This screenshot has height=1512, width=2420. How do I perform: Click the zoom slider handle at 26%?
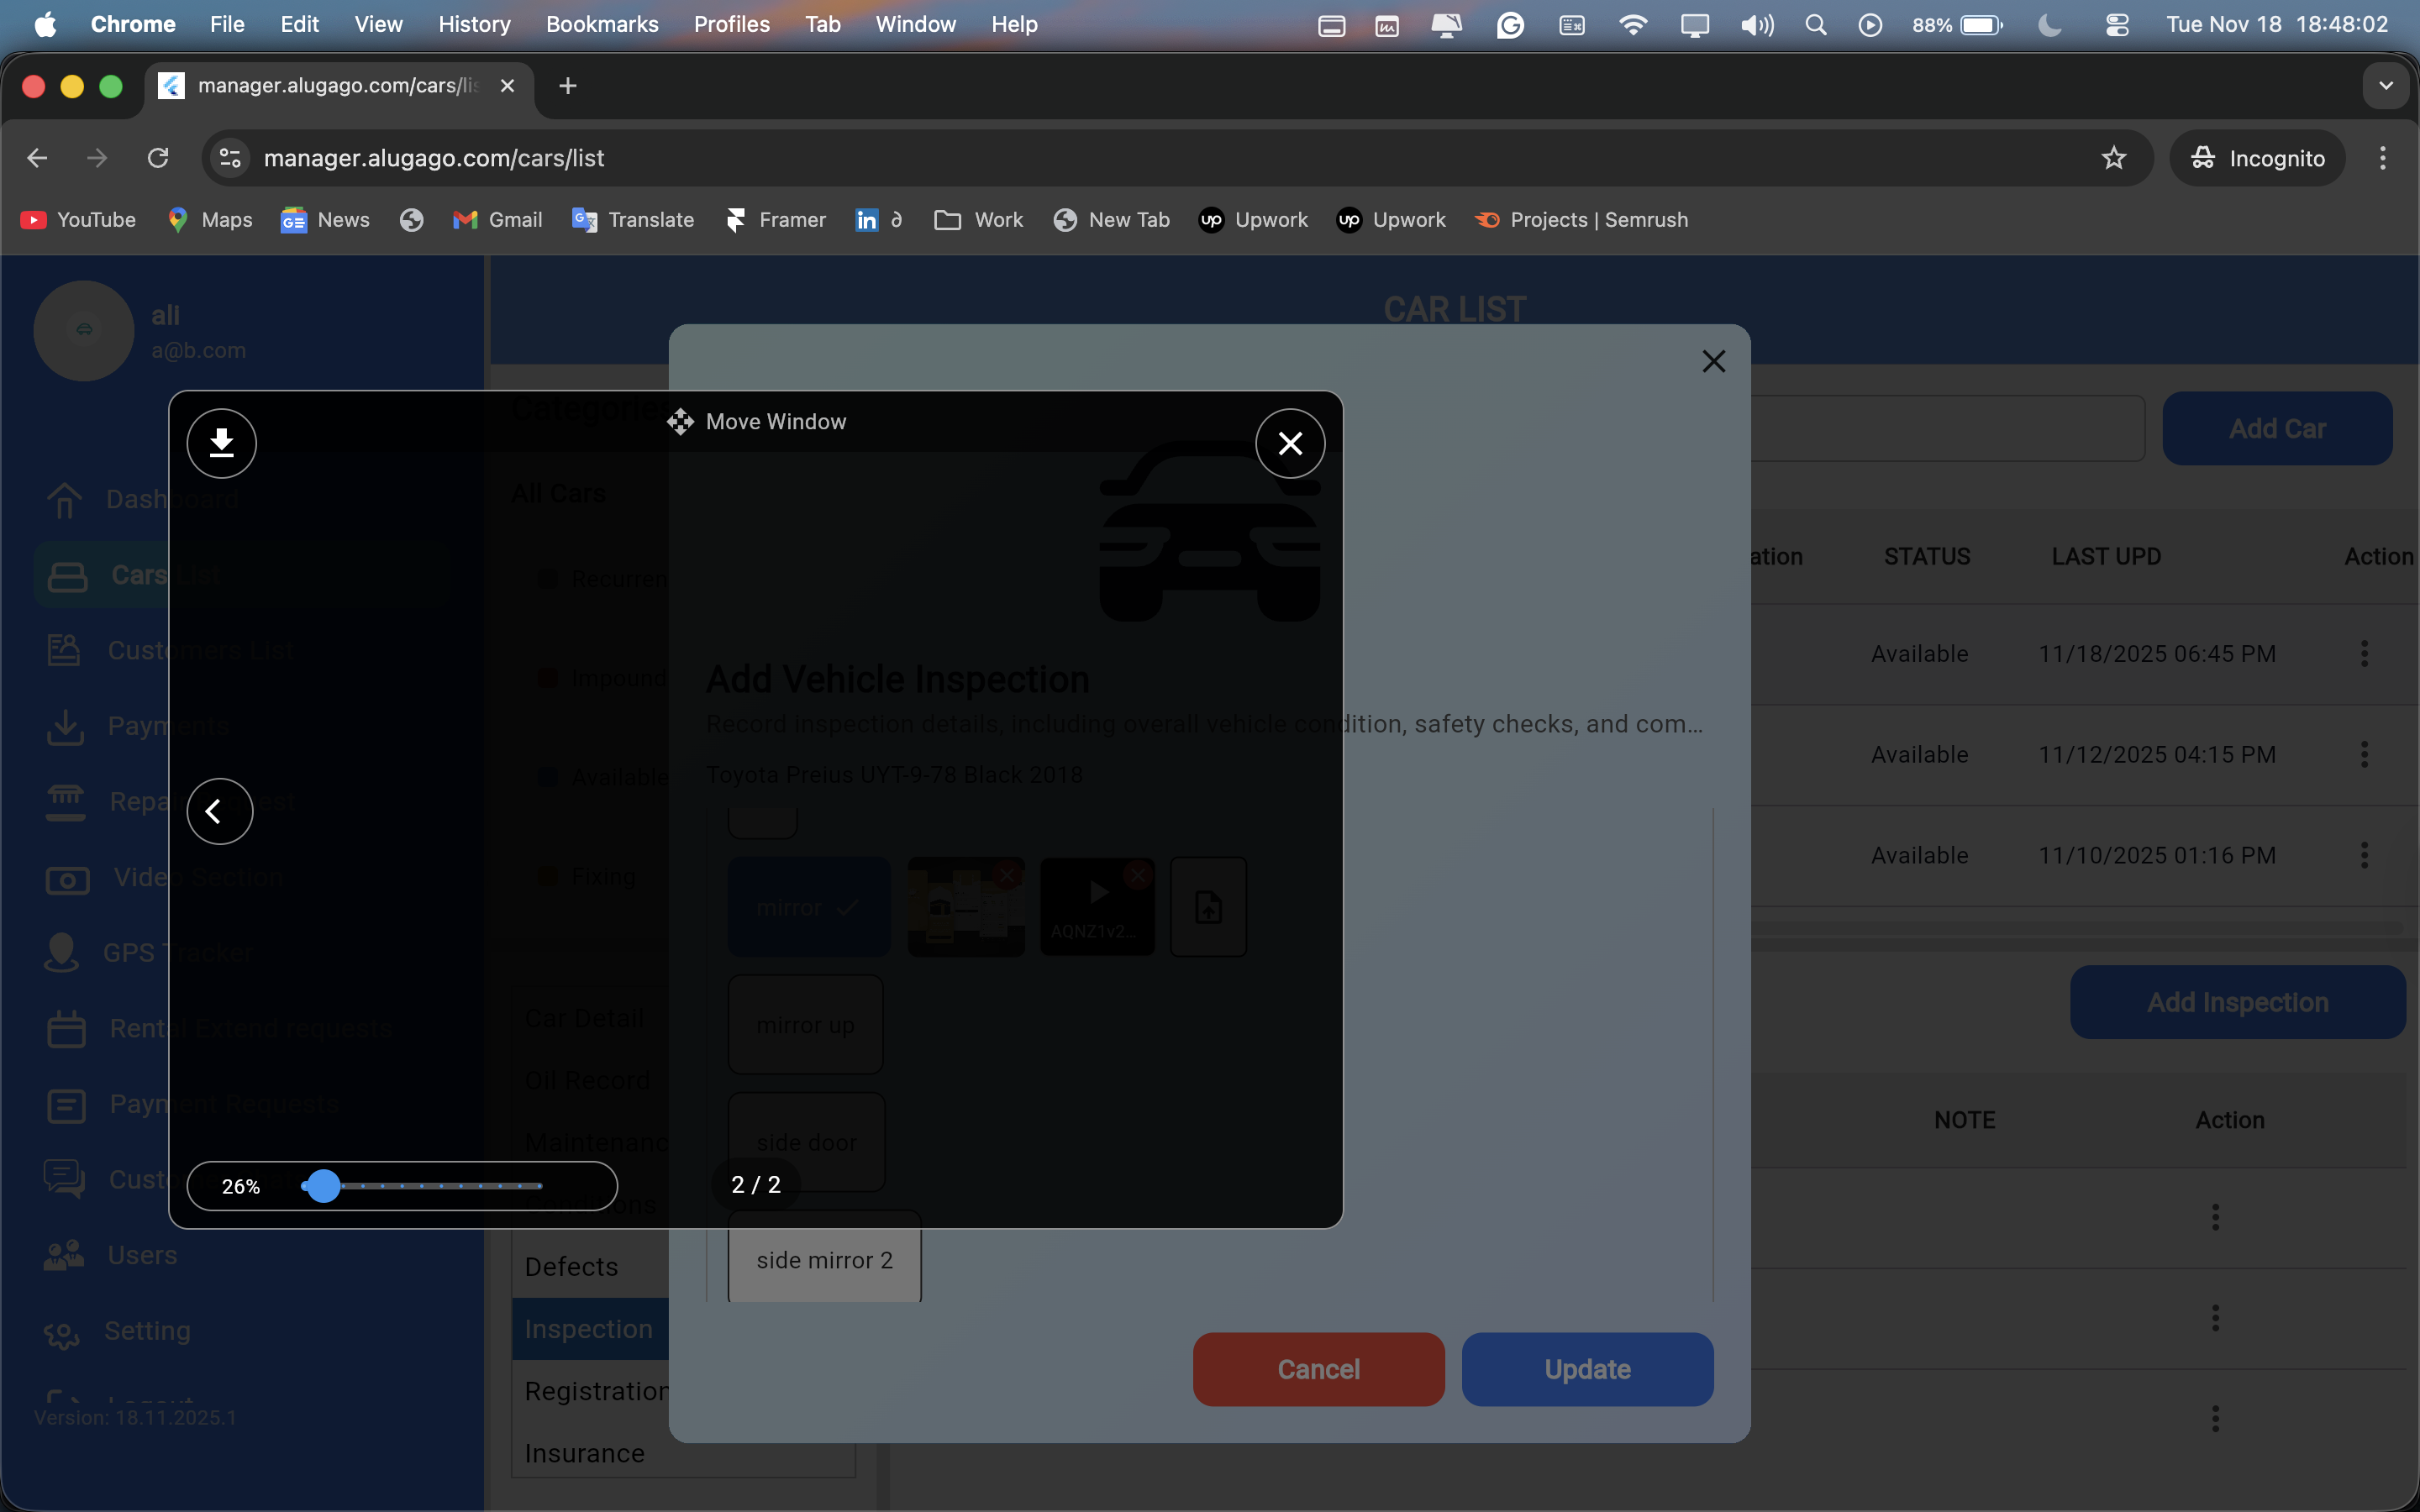coord(323,1186)
